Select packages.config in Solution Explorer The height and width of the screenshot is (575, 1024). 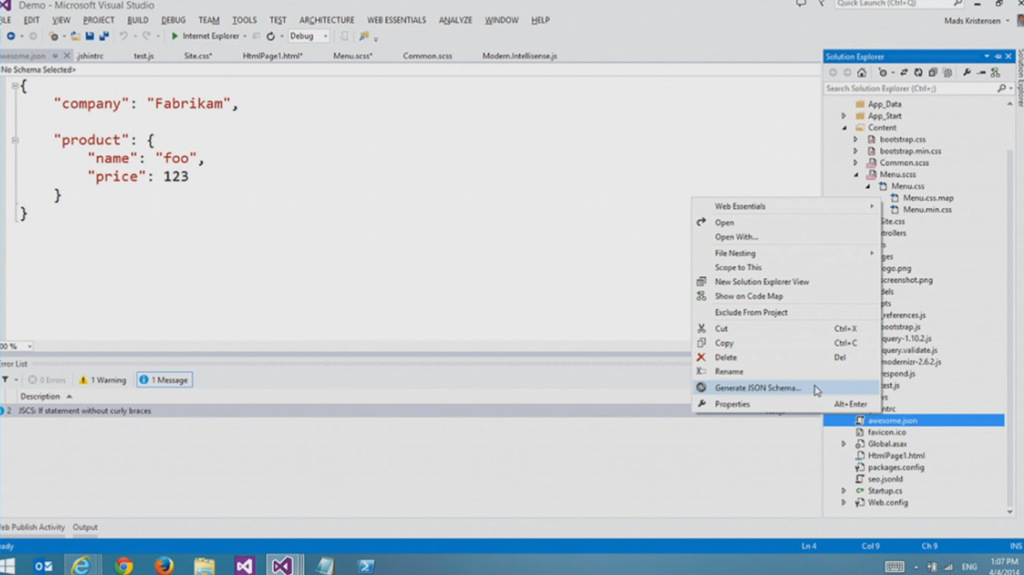pyautogui.click(x=895, y=467)
